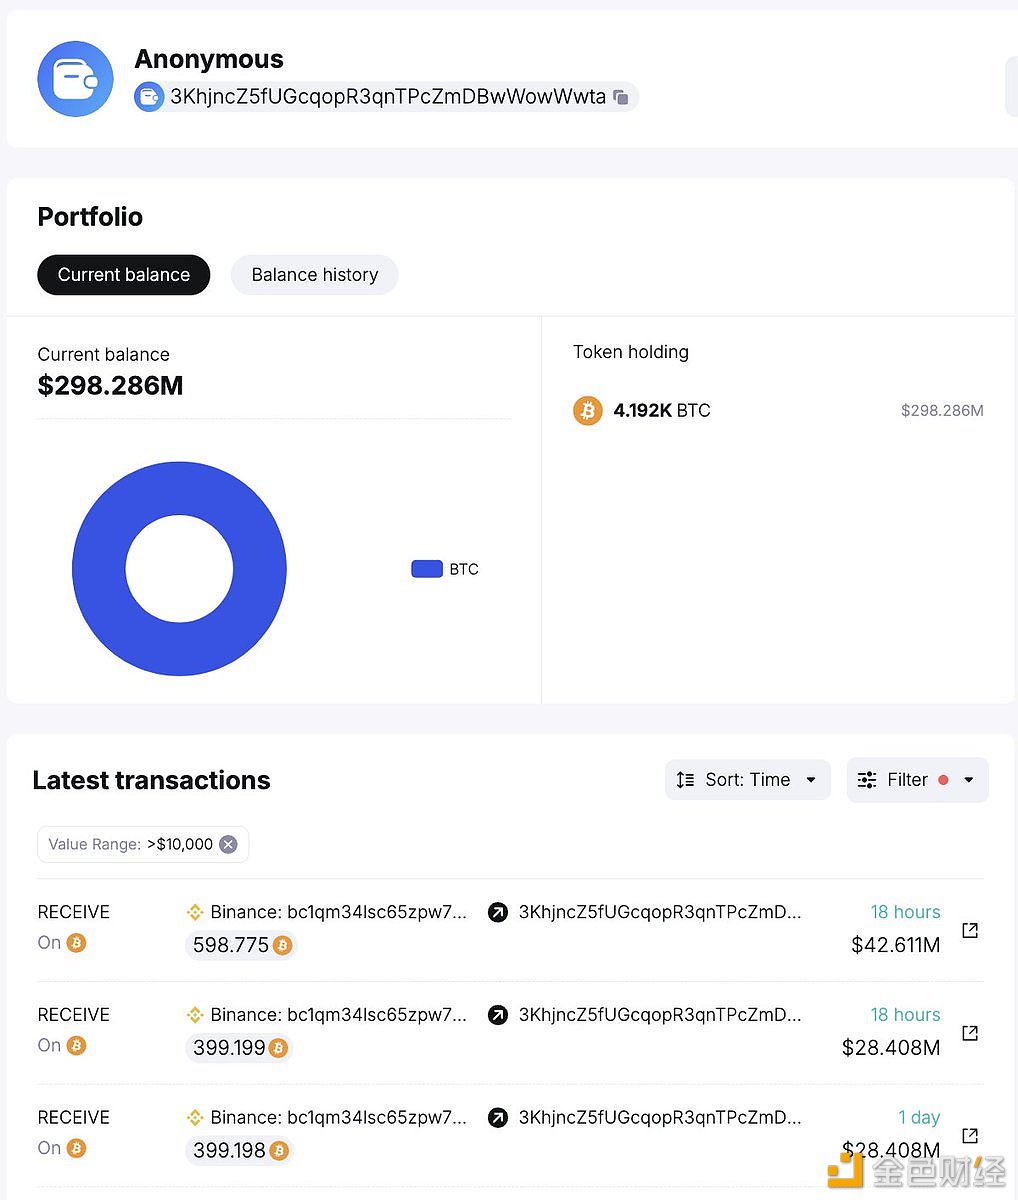Click BTC coin icon next to 598.775 amount
The height and width of the screenshot is (1200, 1018).
(x=282, y=945)
